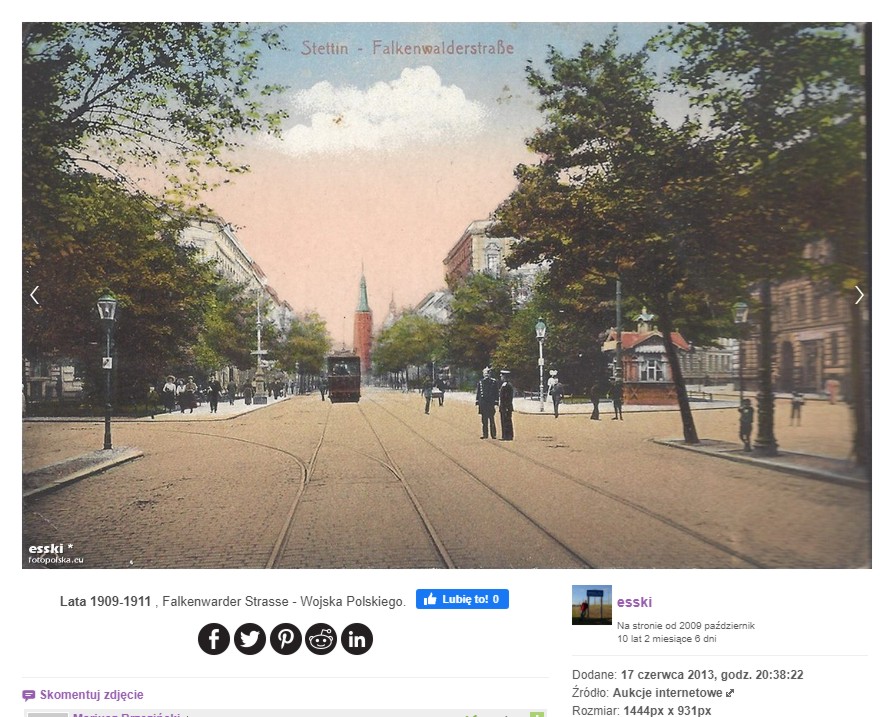Share the photo on Twitter

[249, 639]
